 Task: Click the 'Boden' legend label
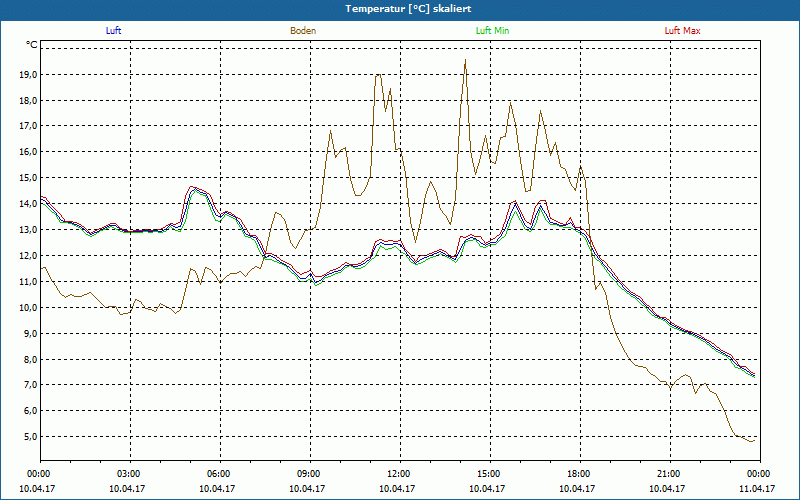[x=303, y=31]
